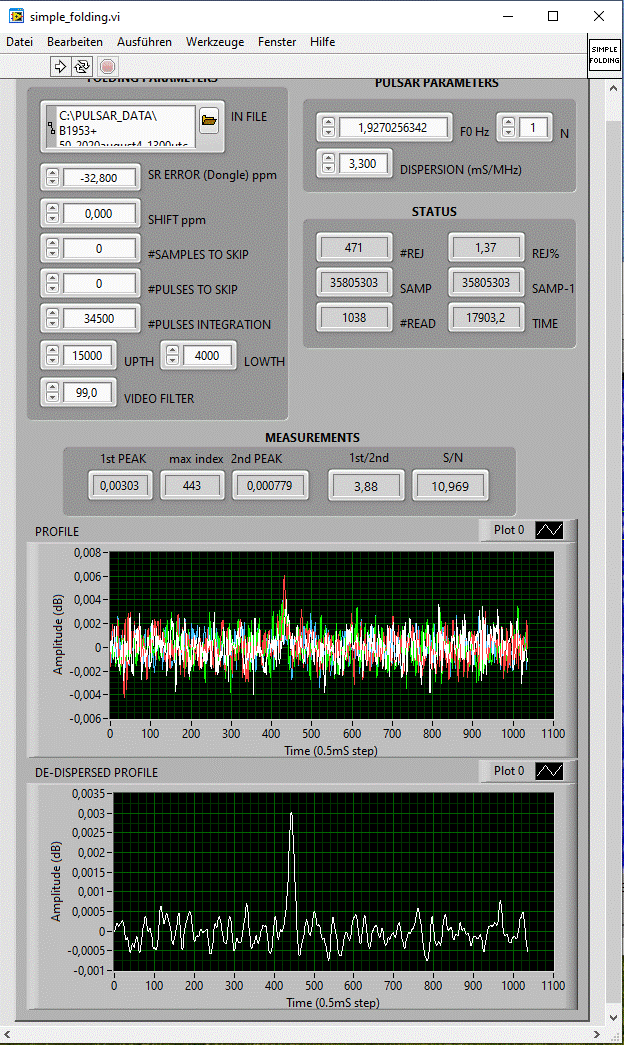
Task: Click the #PULSES TO SKIP value field
Action: pos(99,283)
